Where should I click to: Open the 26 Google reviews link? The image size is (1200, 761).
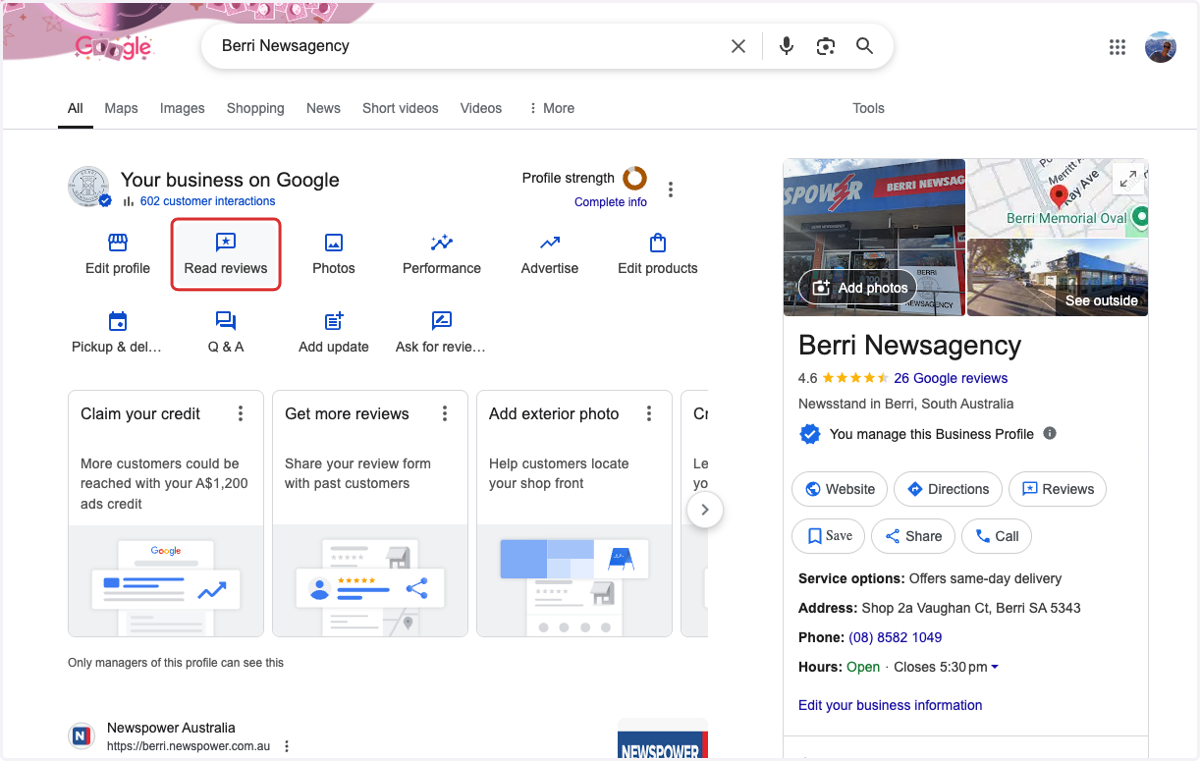pyautogui.click(x=951, y=379)
